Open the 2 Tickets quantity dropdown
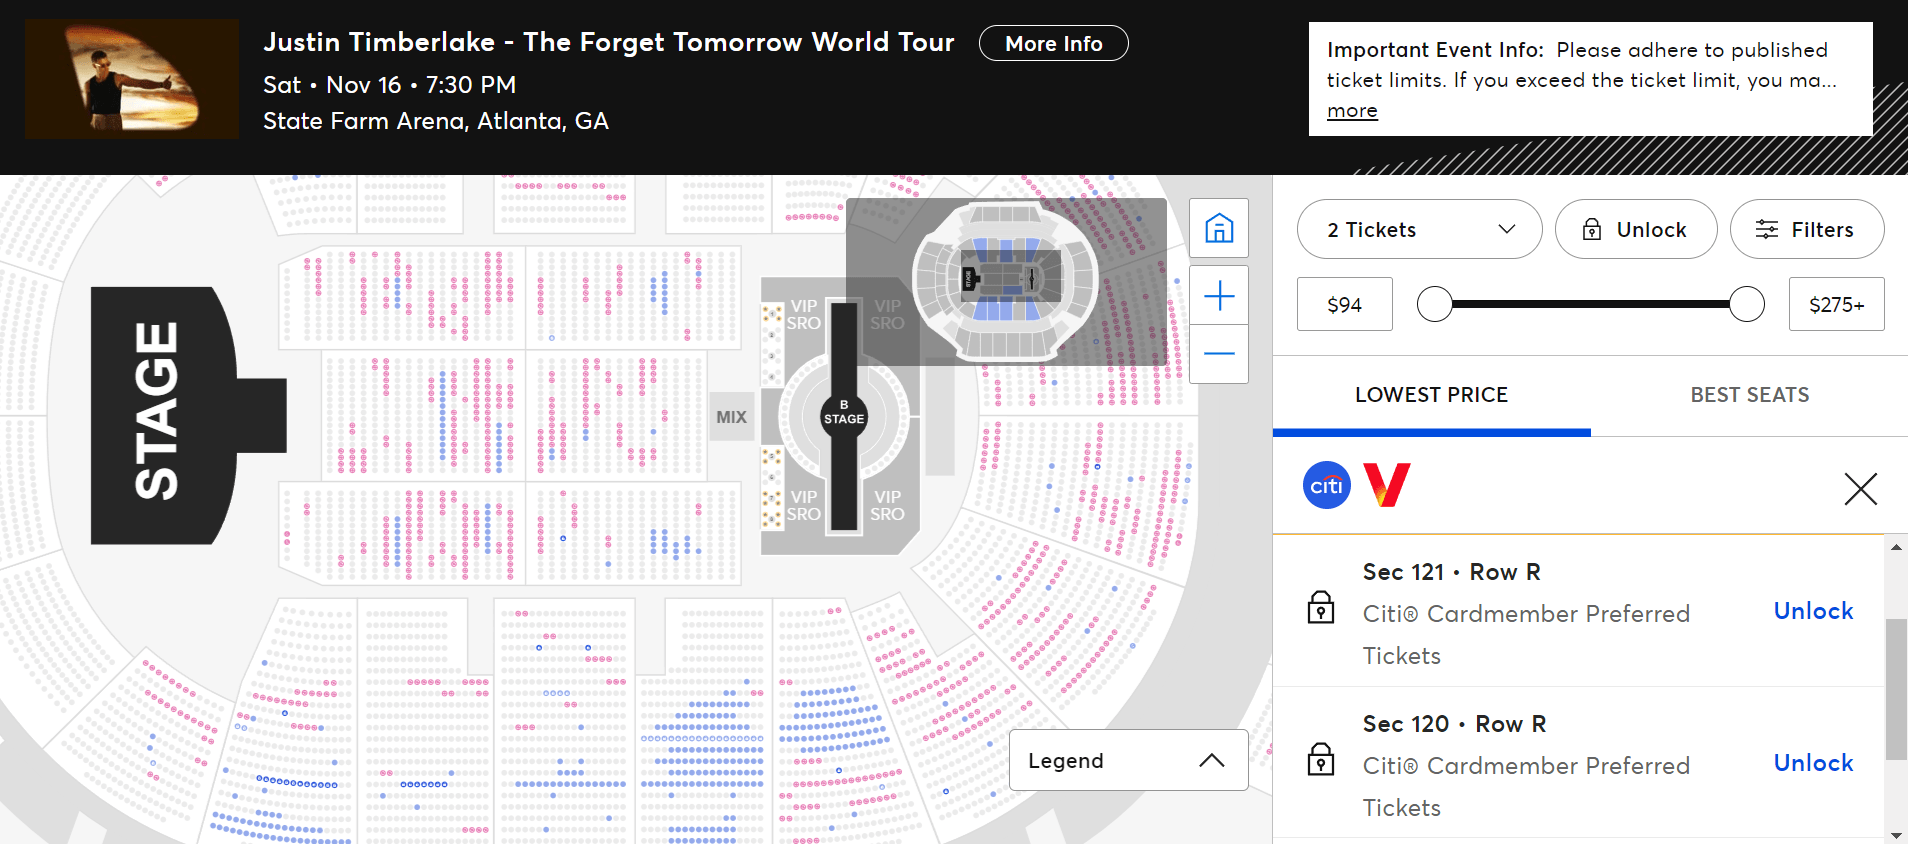This screenshot has width=1908, height=844. tap(1419, 230)
